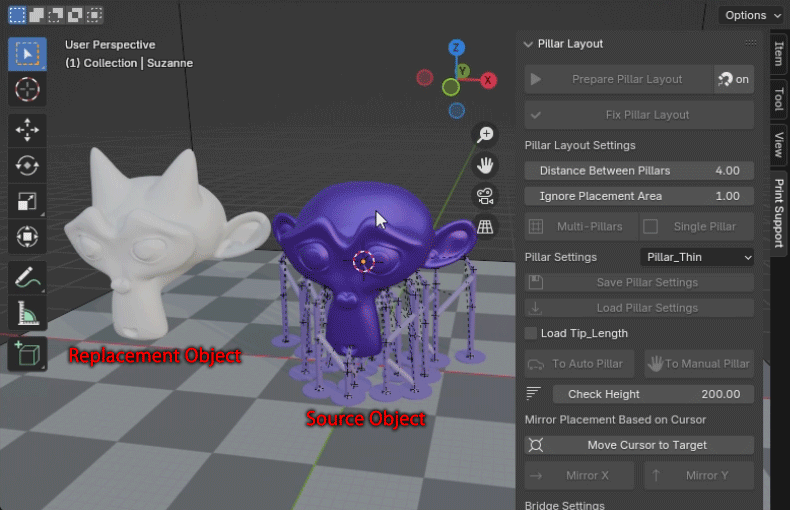Viewport: 790px width, 510px height.
Task: Select the Annotate pencil tool
Action: (27, 278)
